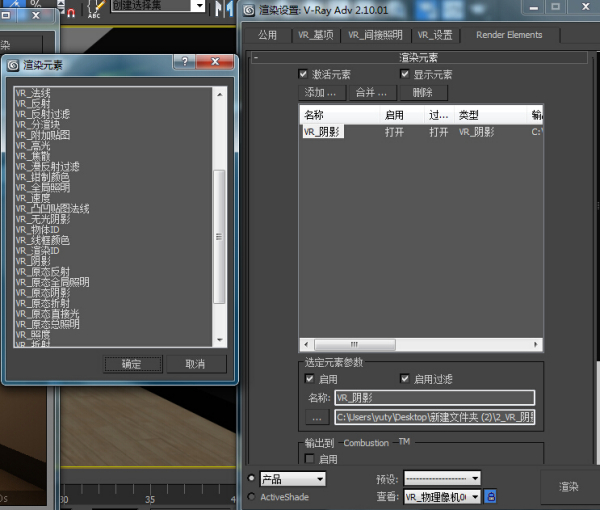
Task: Select VR_高光 list entry
Action: coord(33,146)
